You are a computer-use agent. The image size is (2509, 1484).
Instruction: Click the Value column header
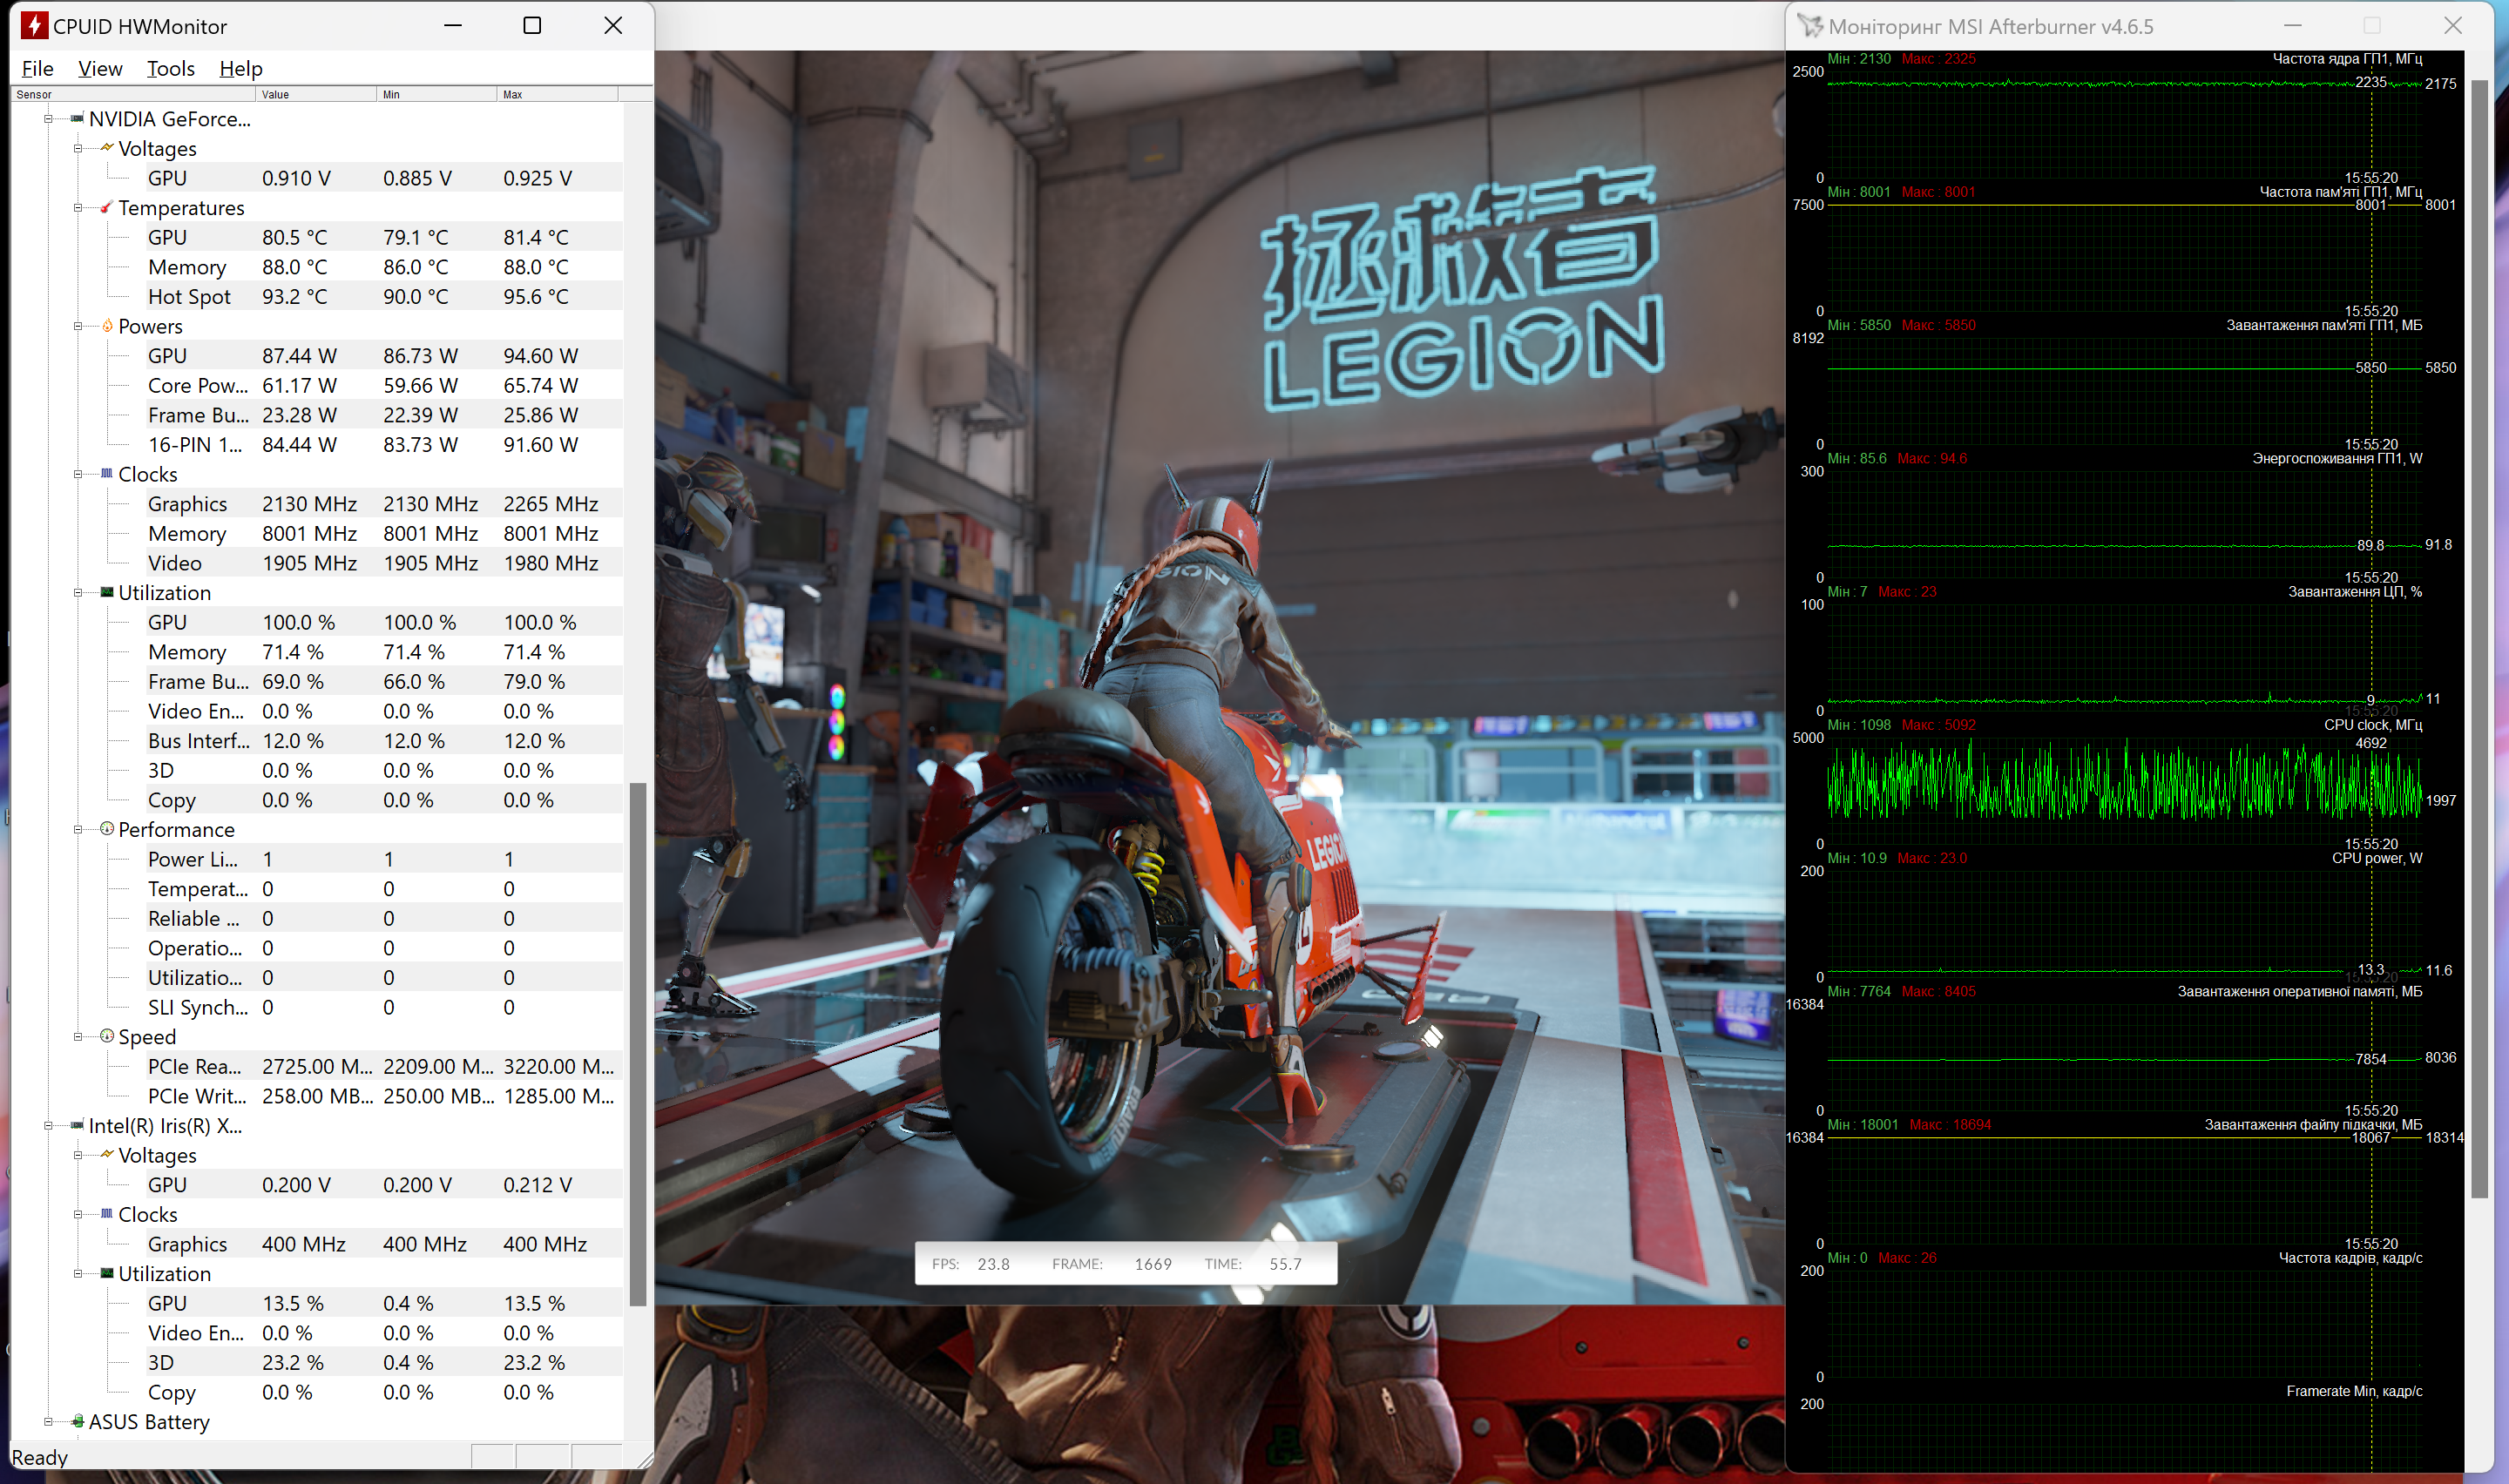pos(315,94)
